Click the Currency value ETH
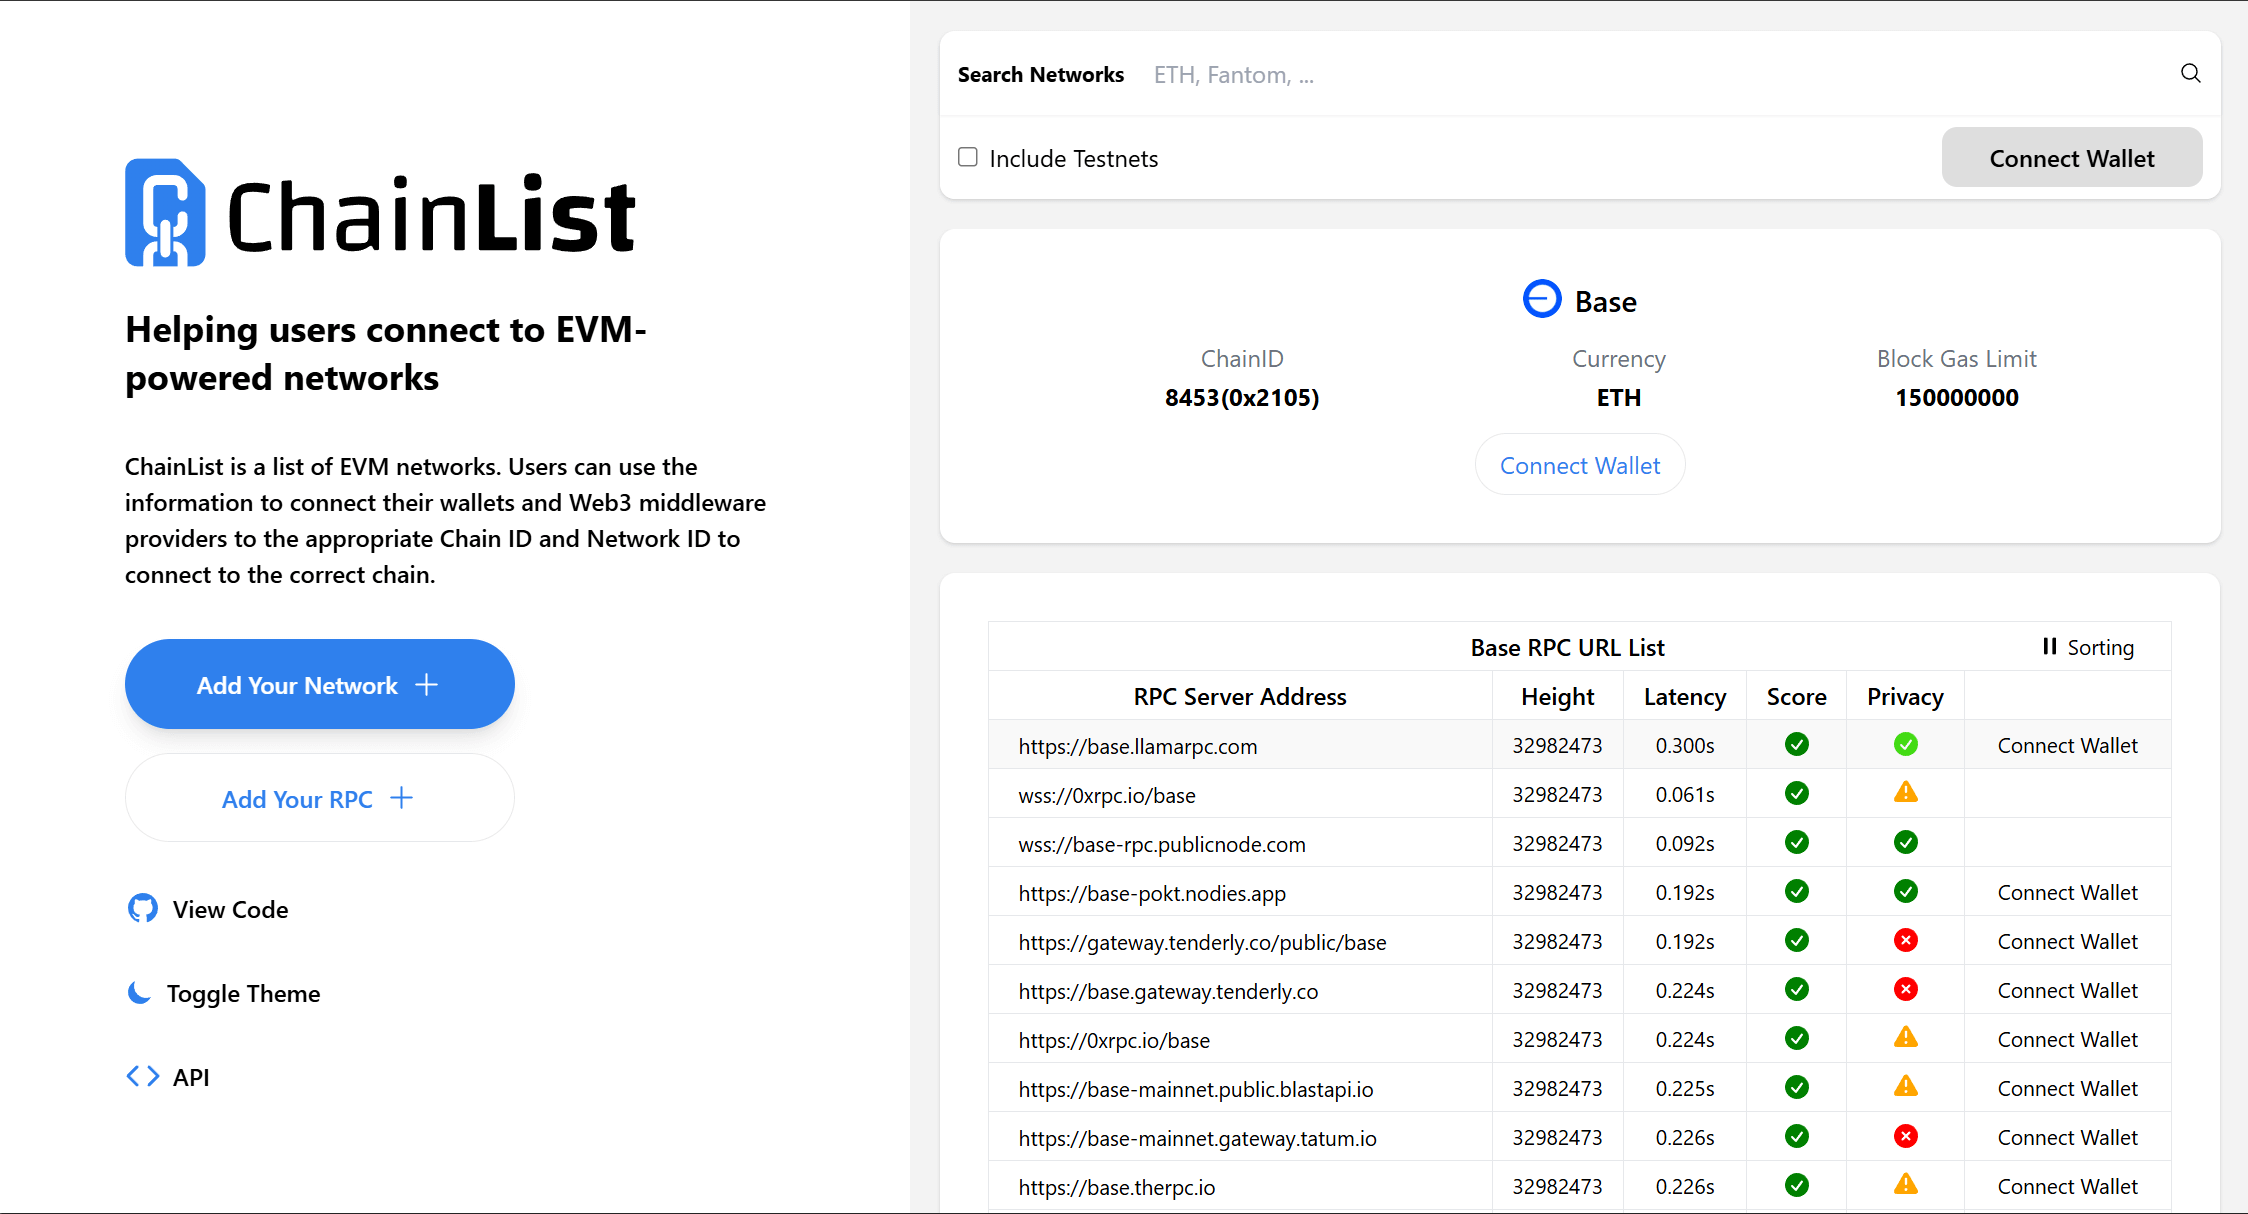 click(x=1618, y=397)
